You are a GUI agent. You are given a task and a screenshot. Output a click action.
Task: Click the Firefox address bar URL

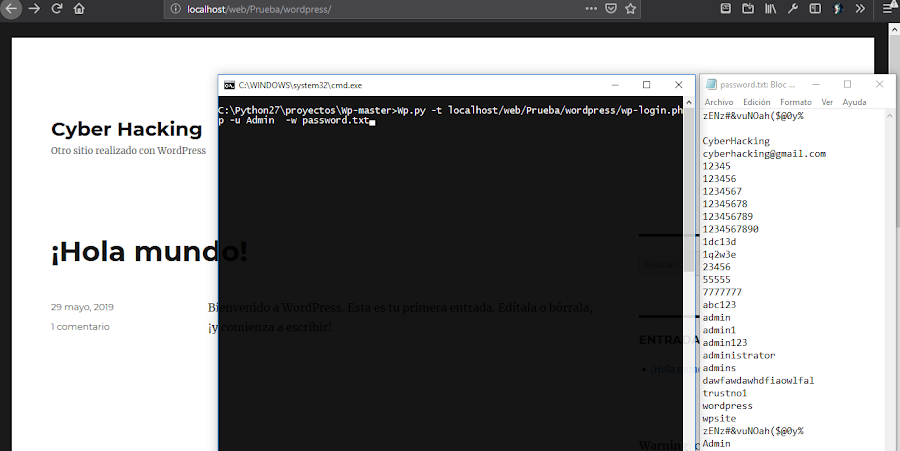click(259, 9)
